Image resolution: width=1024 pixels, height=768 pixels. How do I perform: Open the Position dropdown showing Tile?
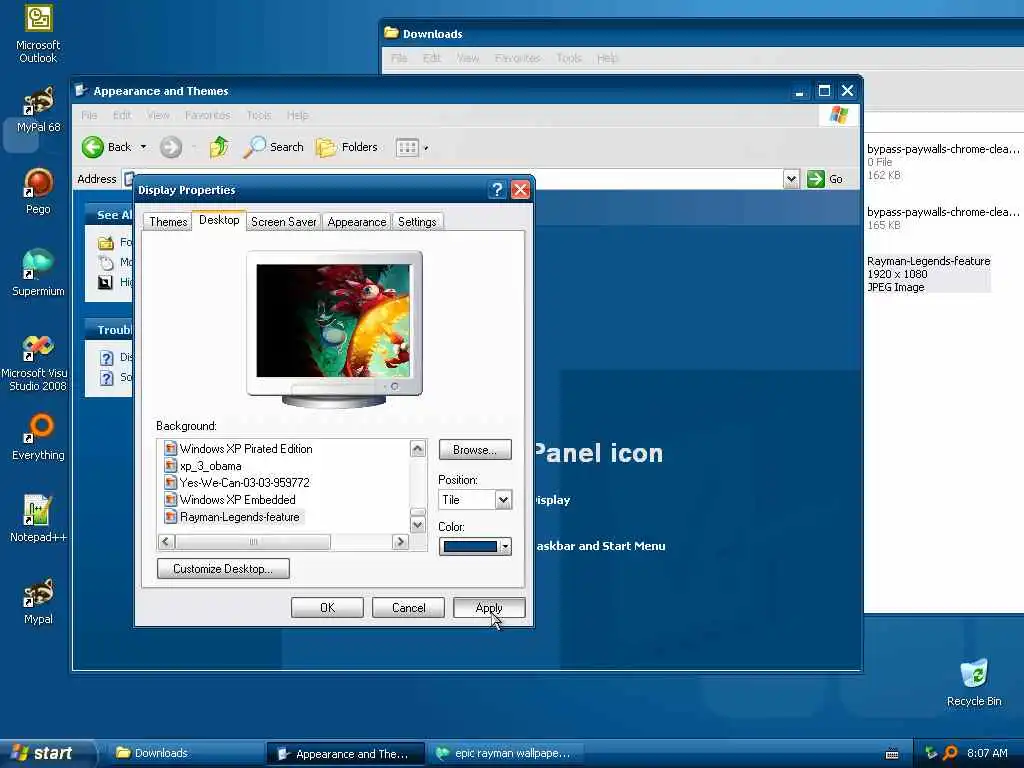503,500
